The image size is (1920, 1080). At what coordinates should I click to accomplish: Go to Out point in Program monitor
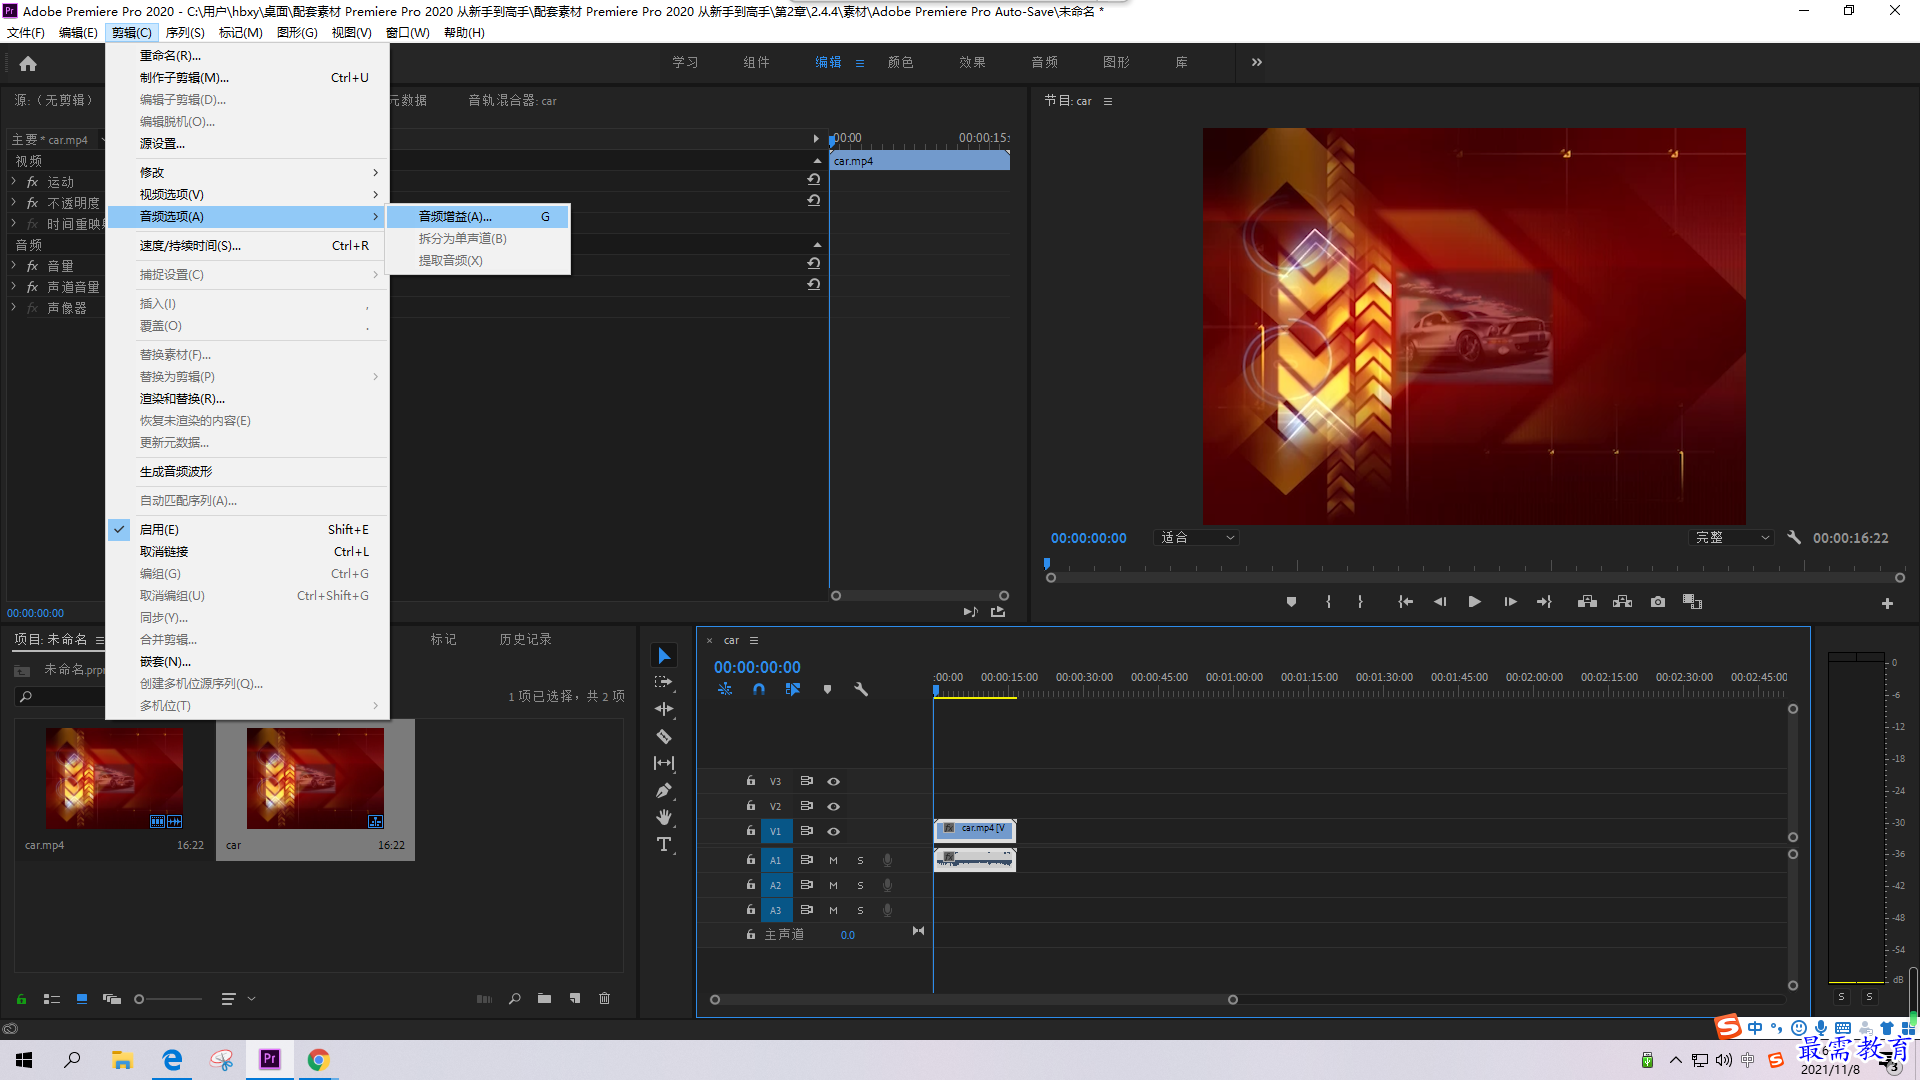click(x=1544, y=602)
